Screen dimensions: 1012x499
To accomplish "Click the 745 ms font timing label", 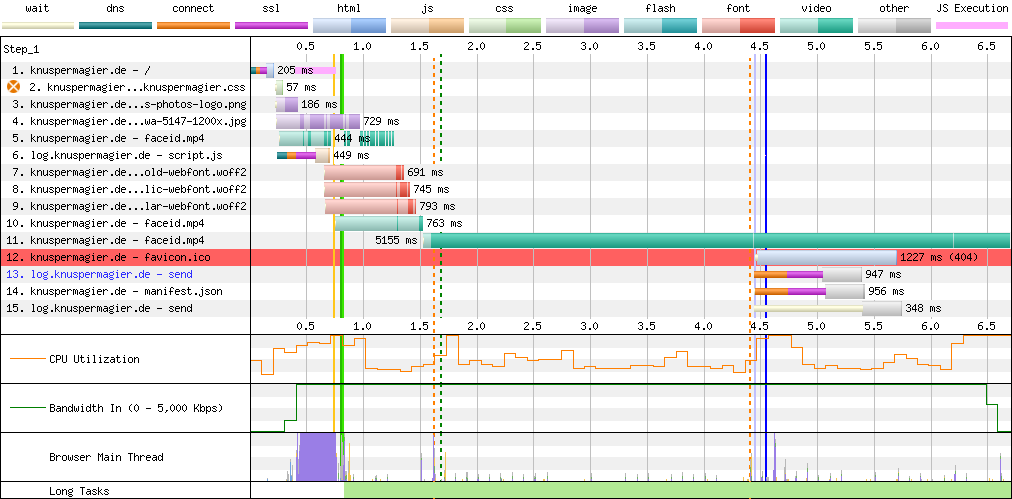I will (431, 189).
